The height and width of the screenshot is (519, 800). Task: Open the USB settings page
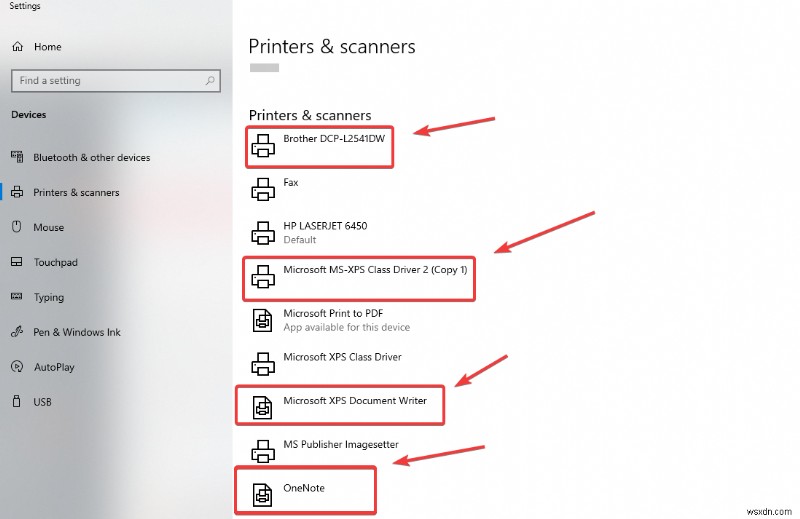[42, 402]
